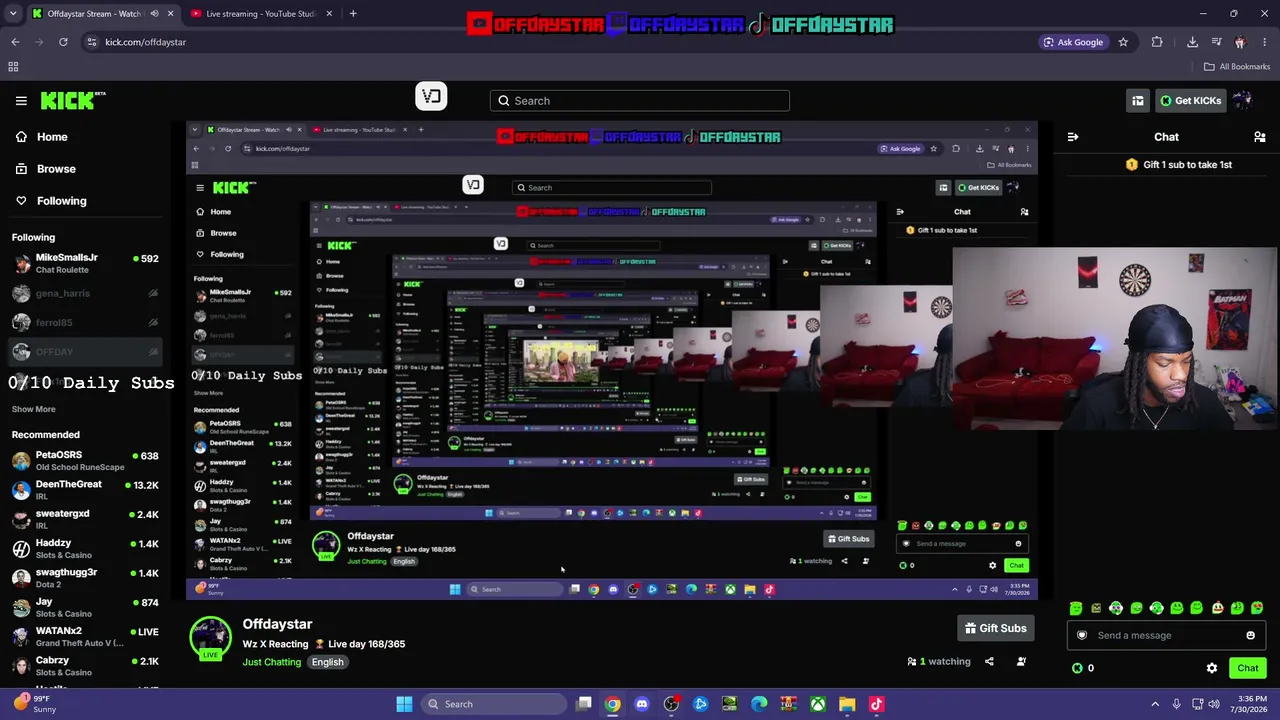Click the green KICK logo
The width and height of the screenshot is (1280, 720).
(x=72, y=100)
